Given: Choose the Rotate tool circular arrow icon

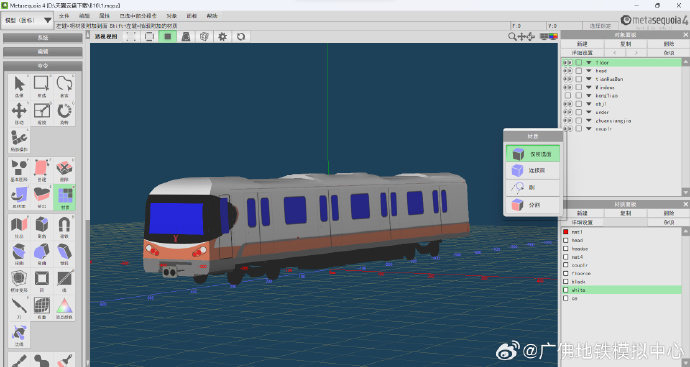Looking at the screenshot, I should 64,113.
